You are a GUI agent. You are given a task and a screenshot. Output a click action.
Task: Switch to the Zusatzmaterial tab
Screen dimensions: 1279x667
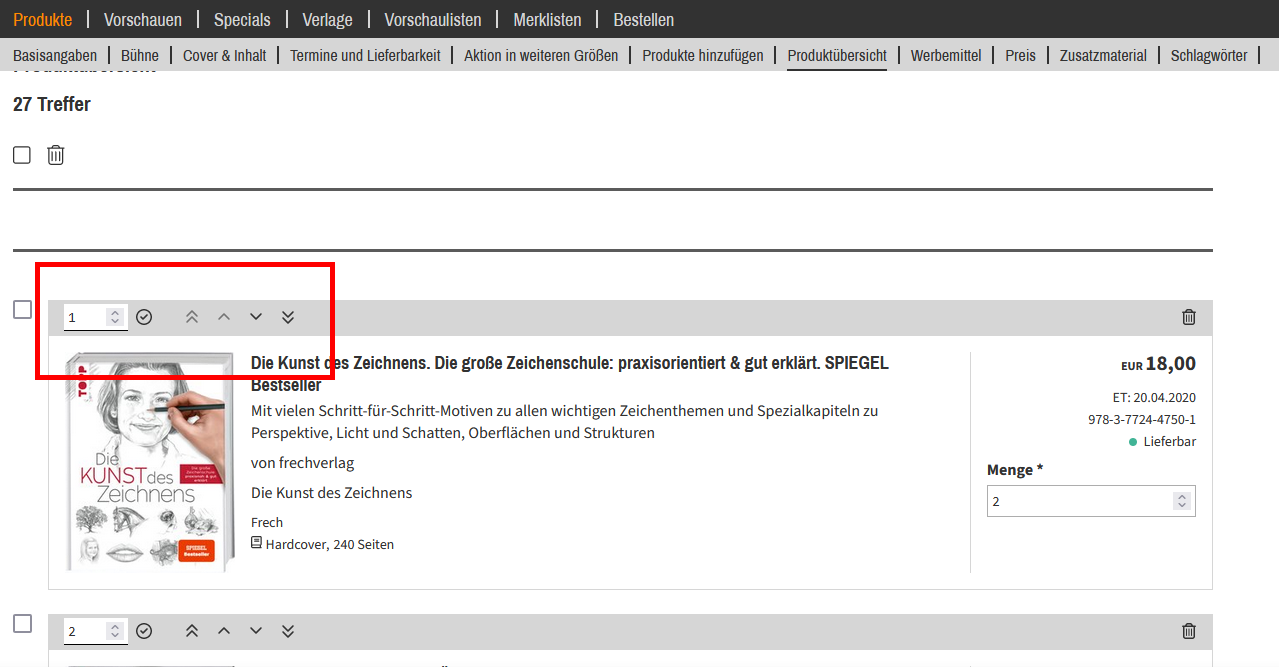coord(1104,55)
